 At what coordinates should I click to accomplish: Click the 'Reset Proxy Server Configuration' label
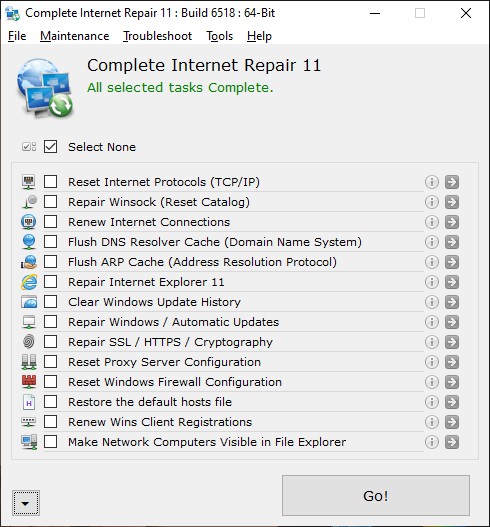(x=164, y=362)
